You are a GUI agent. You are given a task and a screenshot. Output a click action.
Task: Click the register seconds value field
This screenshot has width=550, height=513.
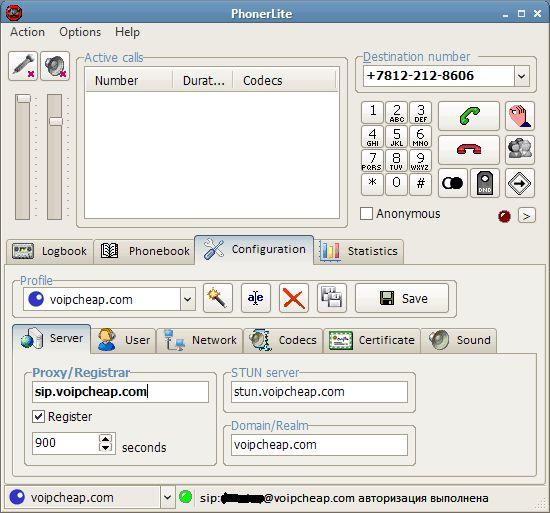(x=66, y=443)
